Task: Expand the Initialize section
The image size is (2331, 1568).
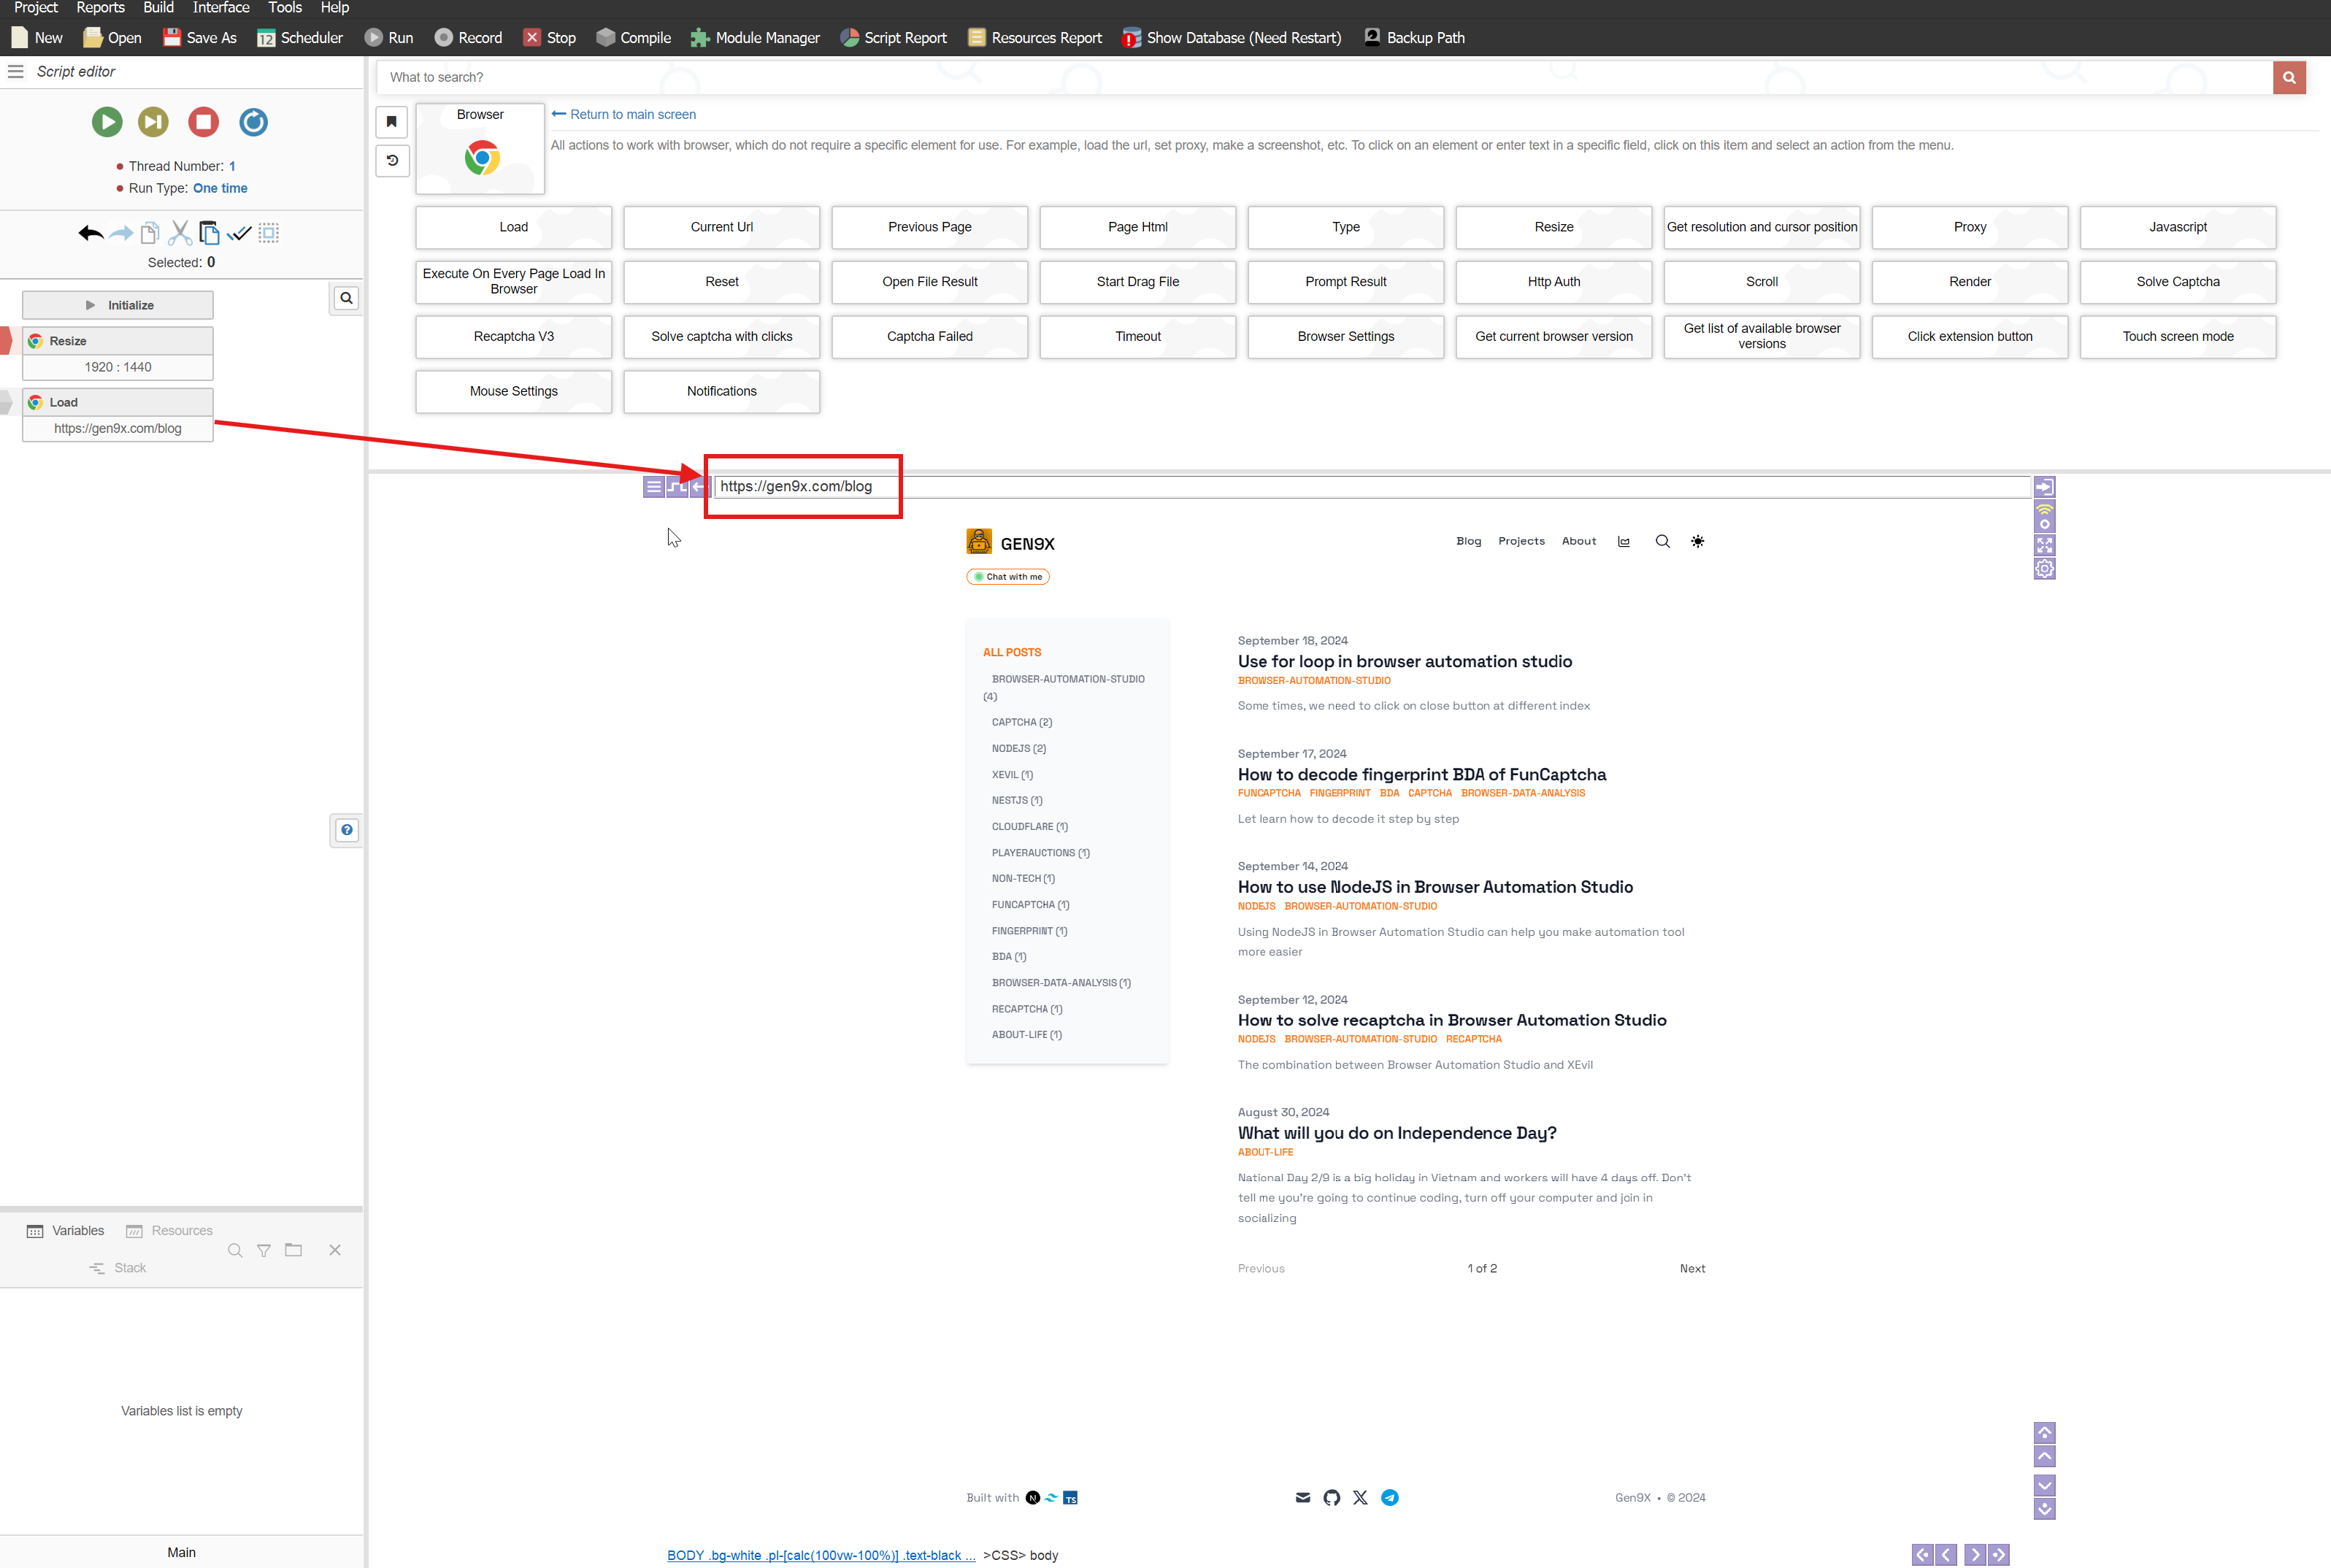Action: [118, 305]
